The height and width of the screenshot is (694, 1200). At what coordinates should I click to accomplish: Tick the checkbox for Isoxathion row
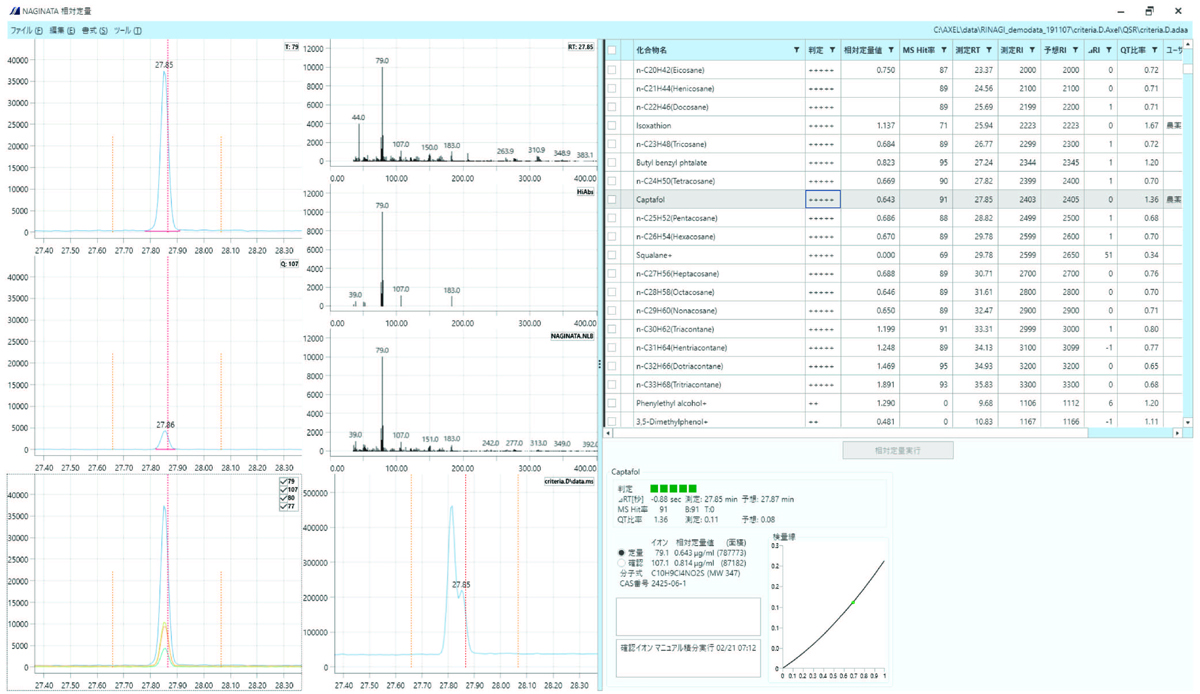pyautogui.click(x=612, y=125)
